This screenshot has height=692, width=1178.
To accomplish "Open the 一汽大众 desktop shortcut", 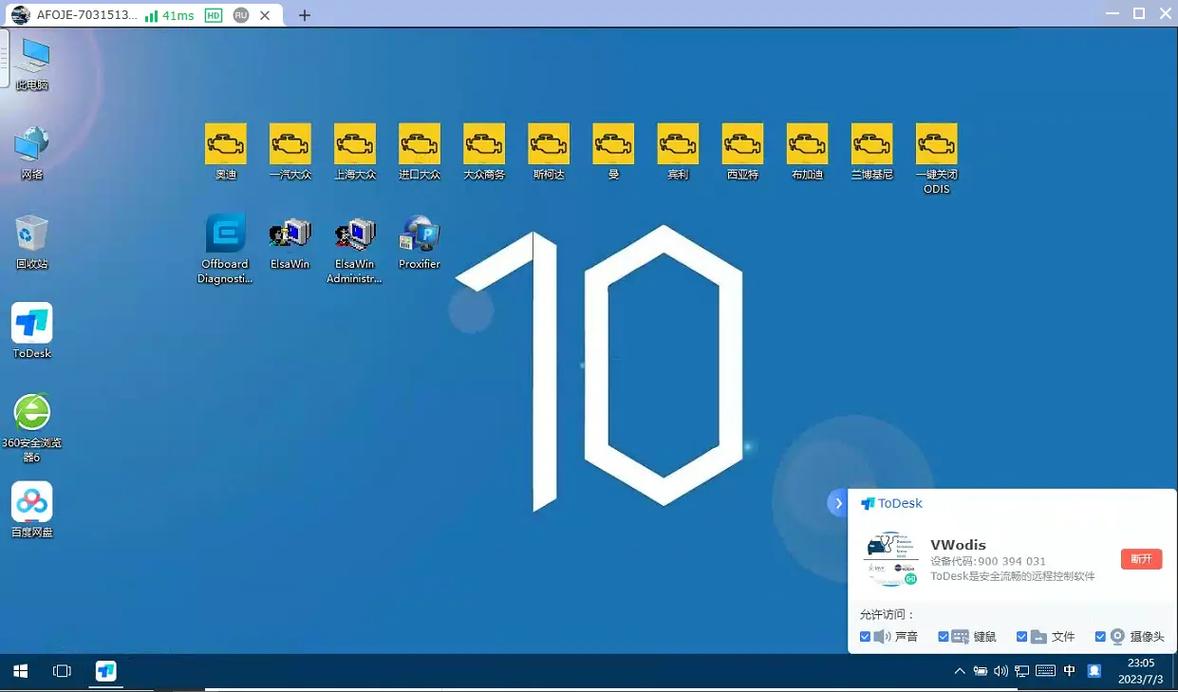I will [x=290, y=151].
